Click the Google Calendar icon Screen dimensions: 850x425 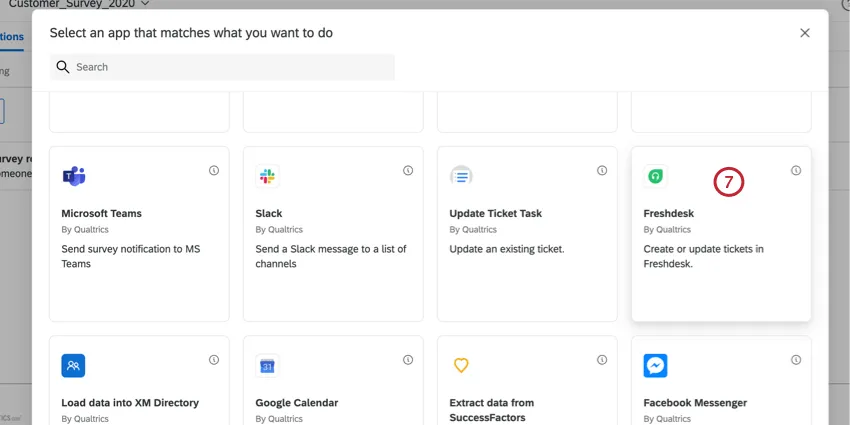click(267, 366)
